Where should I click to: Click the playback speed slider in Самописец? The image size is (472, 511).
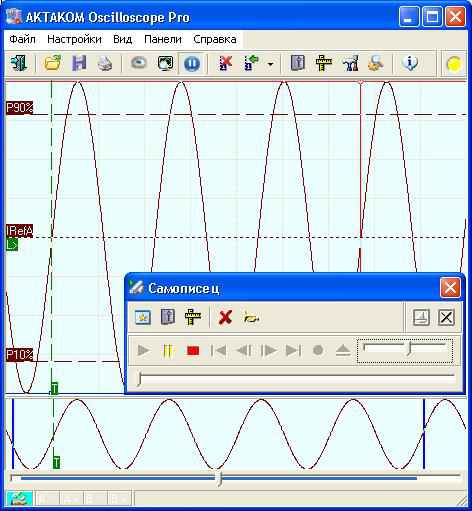405,350
